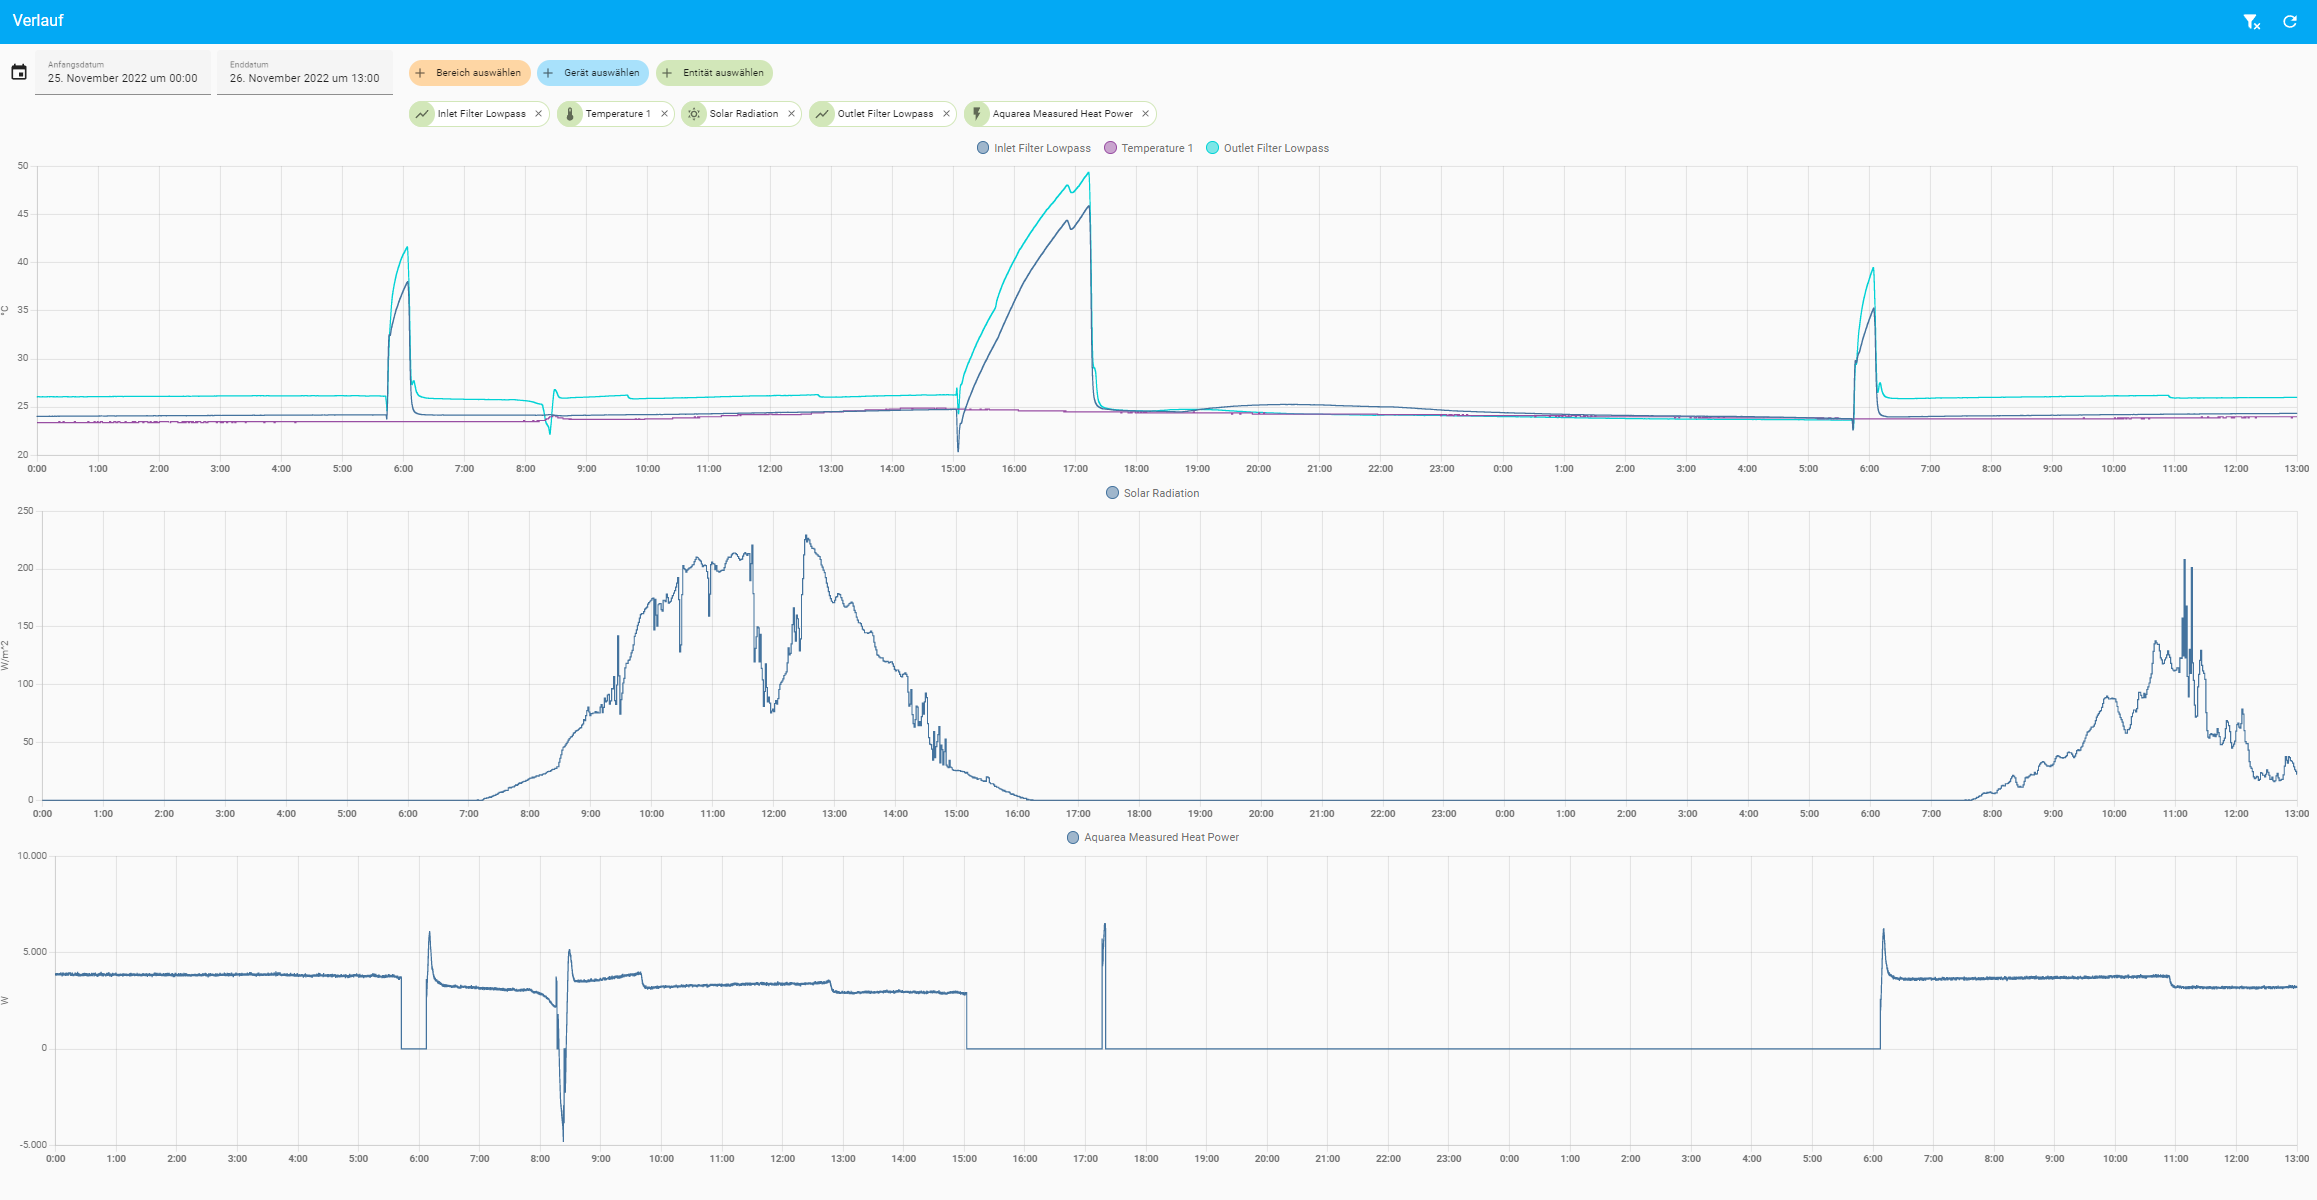Open the Gerät auswählen device picker

tap(592, 73)
